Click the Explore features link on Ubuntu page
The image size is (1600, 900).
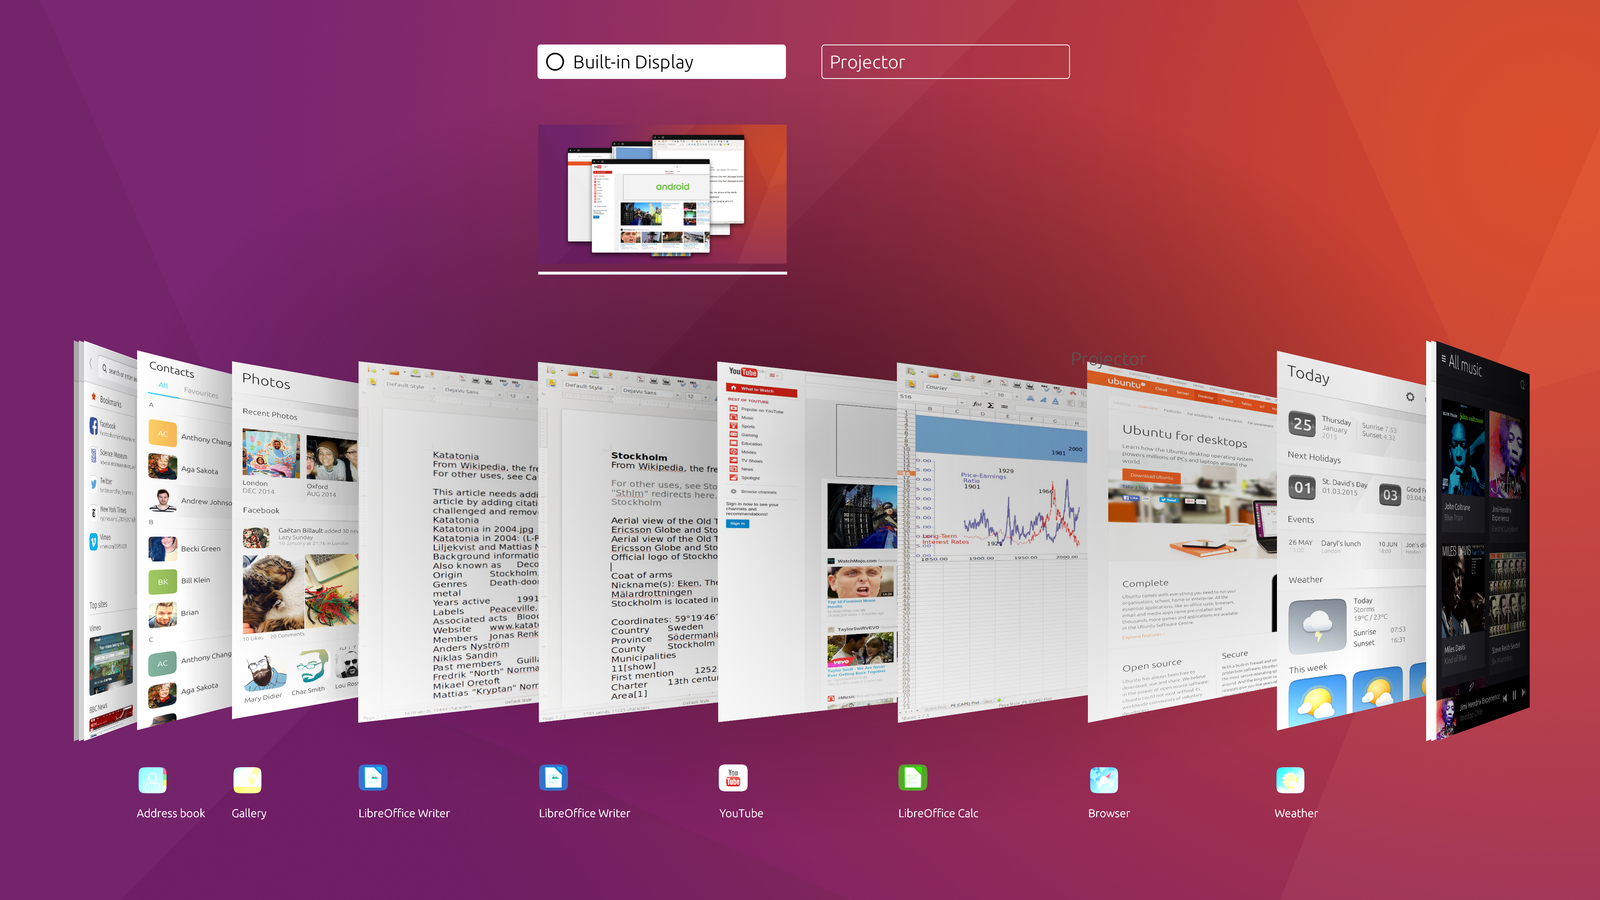pos(1142,636)
